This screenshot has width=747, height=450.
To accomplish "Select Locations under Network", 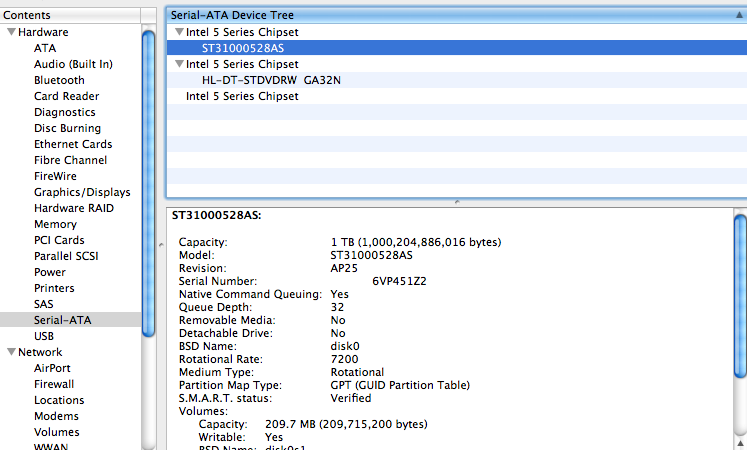I will (59, 400).
